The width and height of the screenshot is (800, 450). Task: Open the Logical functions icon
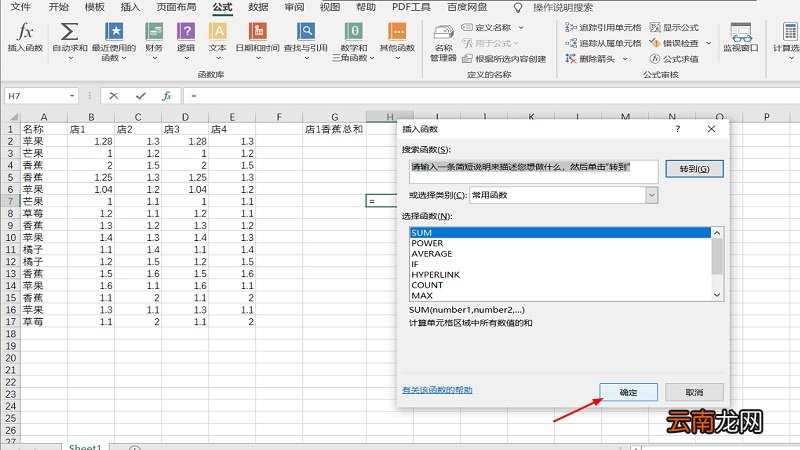point(186,32)
